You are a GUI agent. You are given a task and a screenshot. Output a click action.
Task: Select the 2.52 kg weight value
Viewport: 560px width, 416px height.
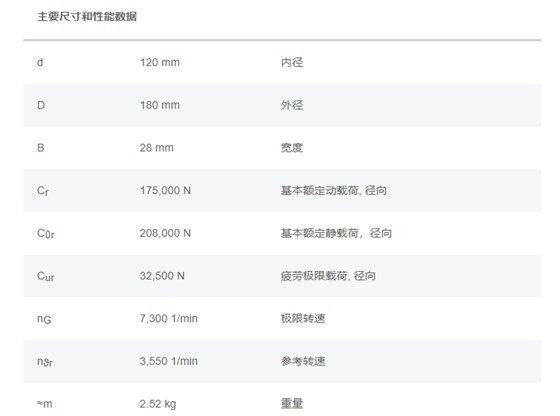pos(158,404)
